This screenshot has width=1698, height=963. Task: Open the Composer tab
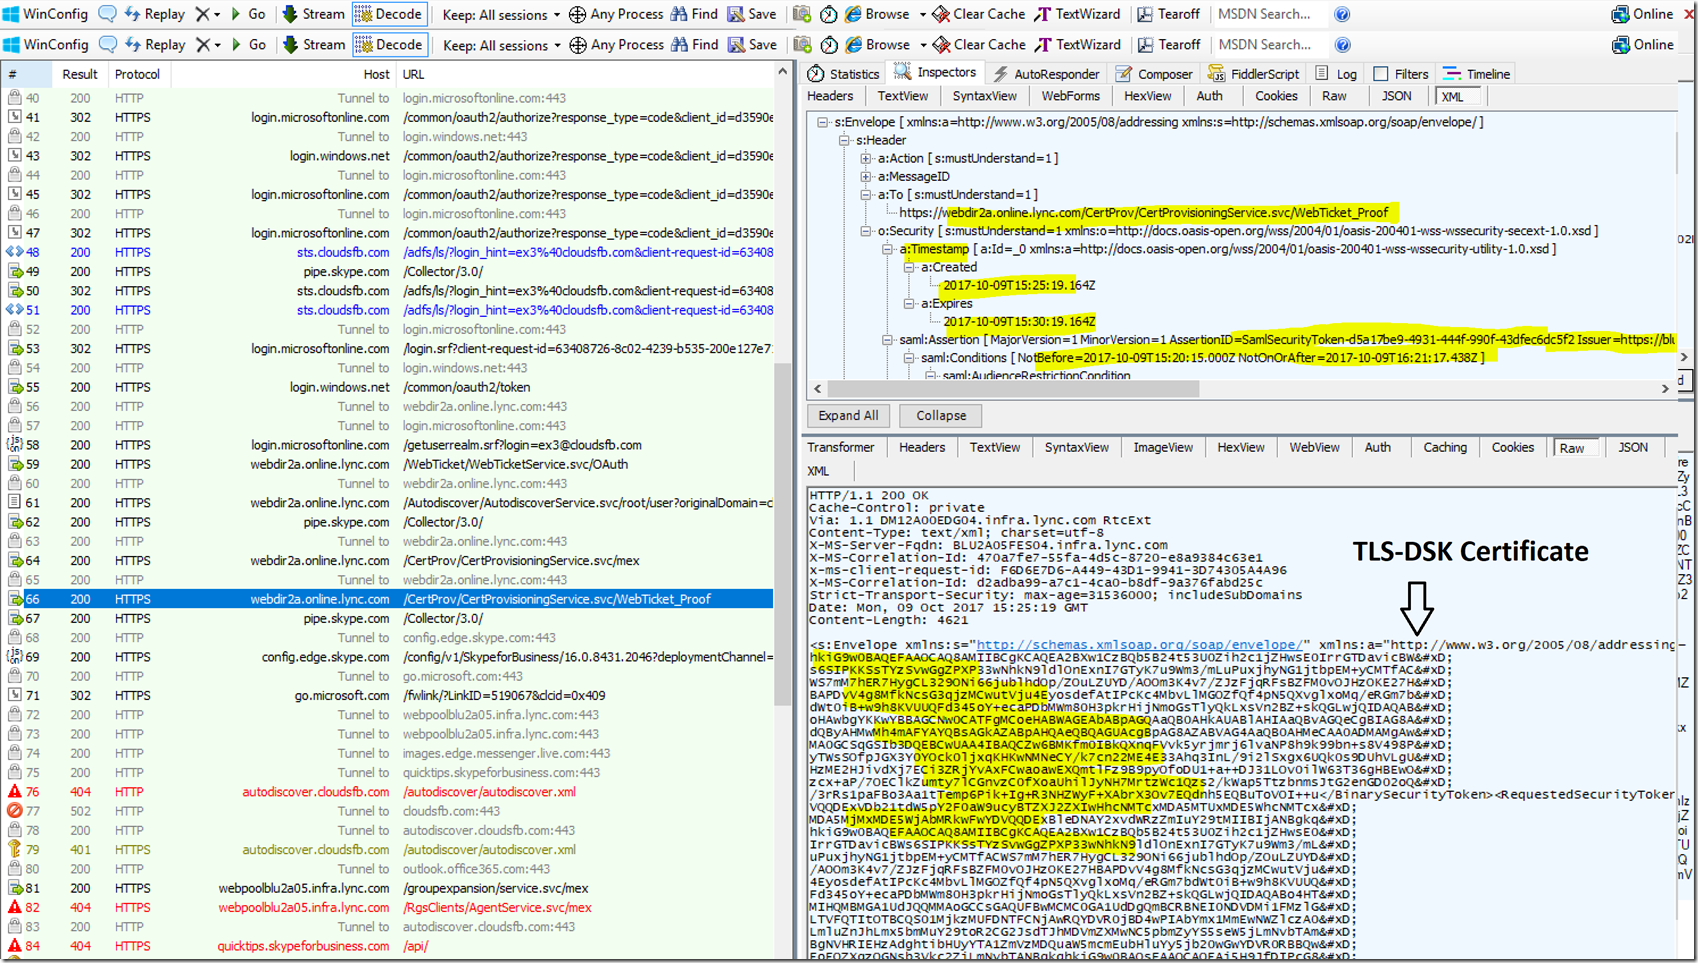tap(1154, 74)
